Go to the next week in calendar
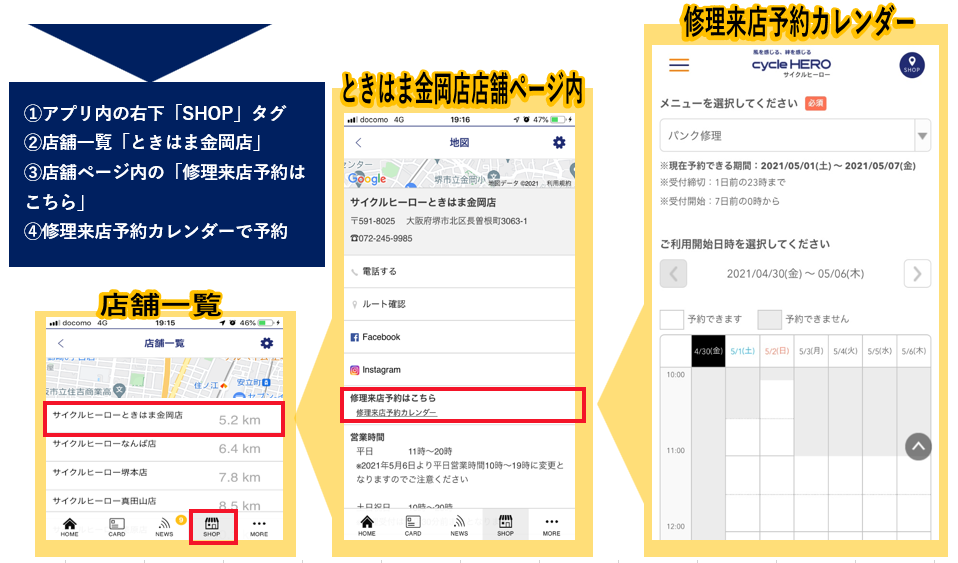This screenshot has width=958, height=563. (917, 273)
